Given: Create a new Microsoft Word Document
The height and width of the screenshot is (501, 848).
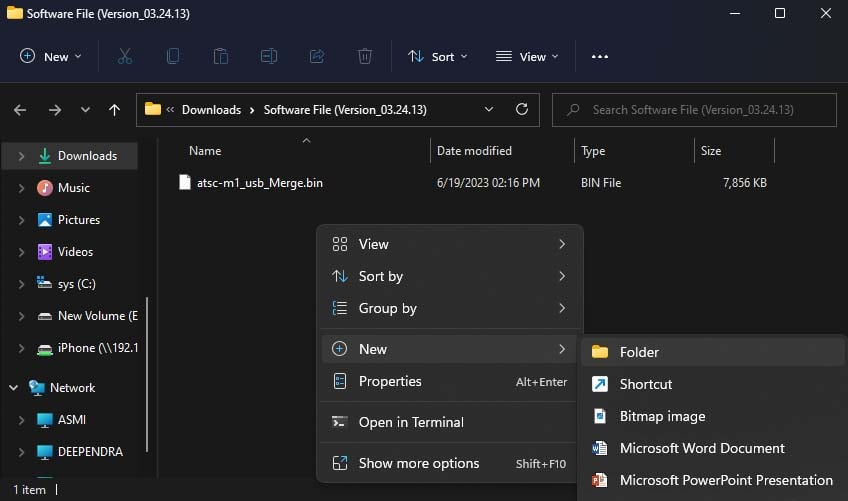Looking at the screenshot, I should pyautogui.click(x=701, y=448).
